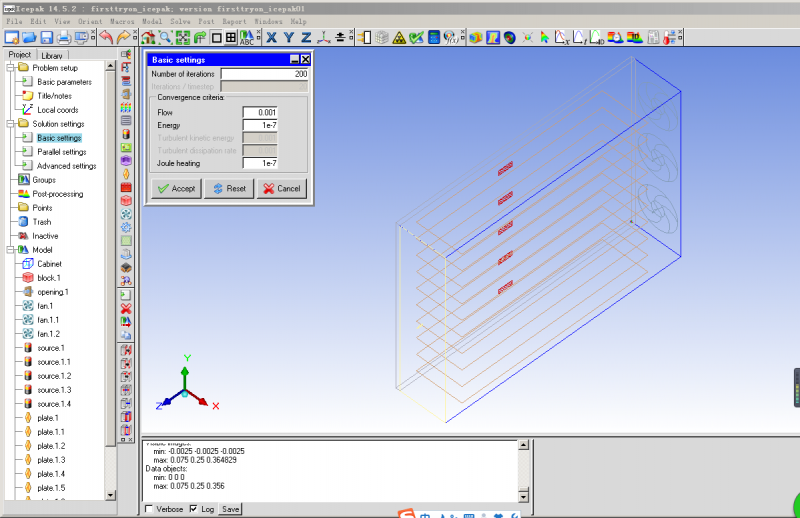Image resolution: width=800 pixels, height=518 pixels.
Task: Click the message log scroll-up arrow
Action: pos(523,445)
